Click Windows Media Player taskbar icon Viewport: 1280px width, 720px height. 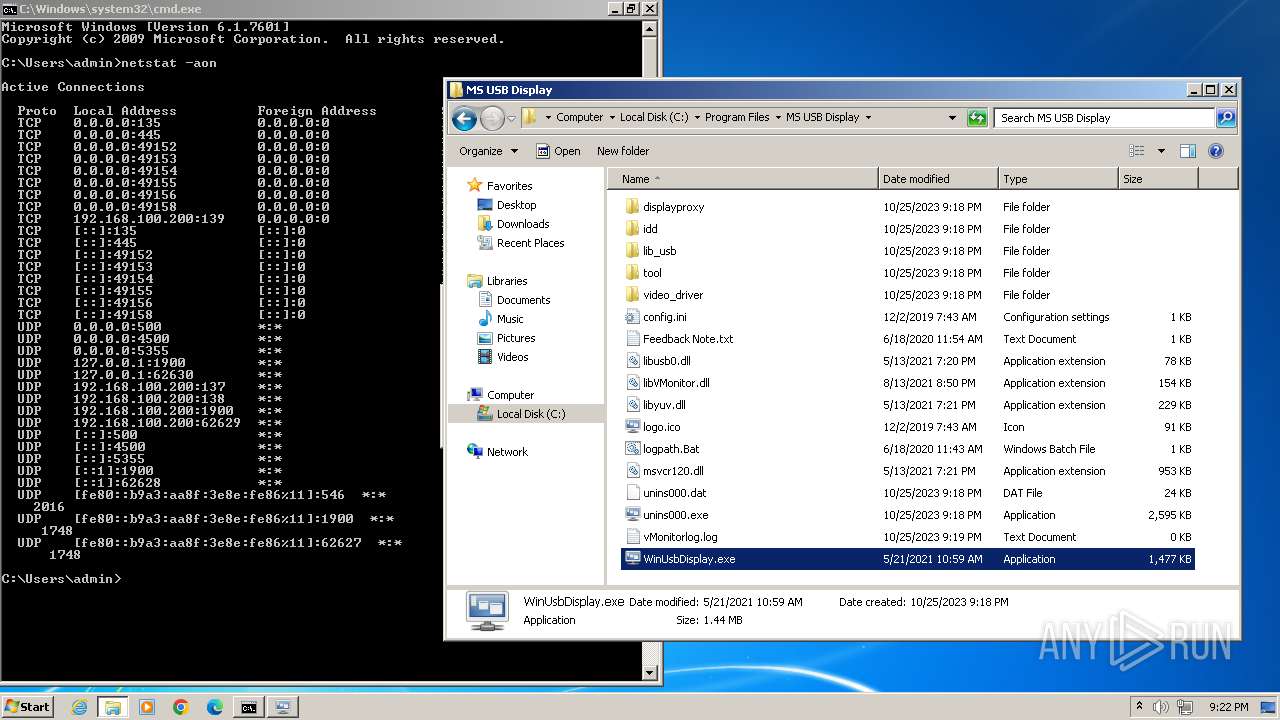coord(147,707)
